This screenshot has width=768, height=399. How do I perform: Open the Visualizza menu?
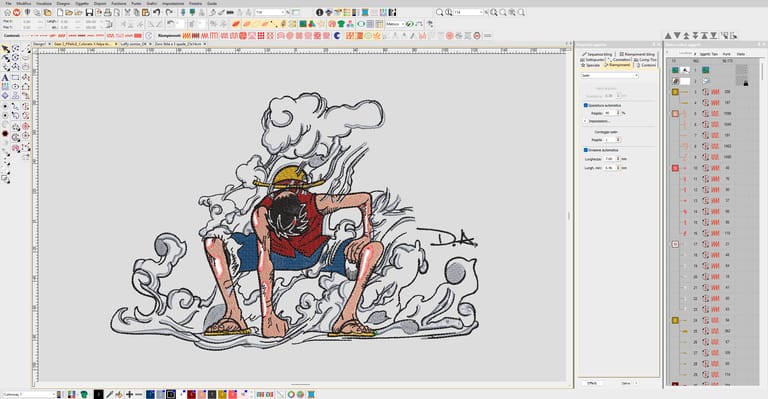[44, 3]
